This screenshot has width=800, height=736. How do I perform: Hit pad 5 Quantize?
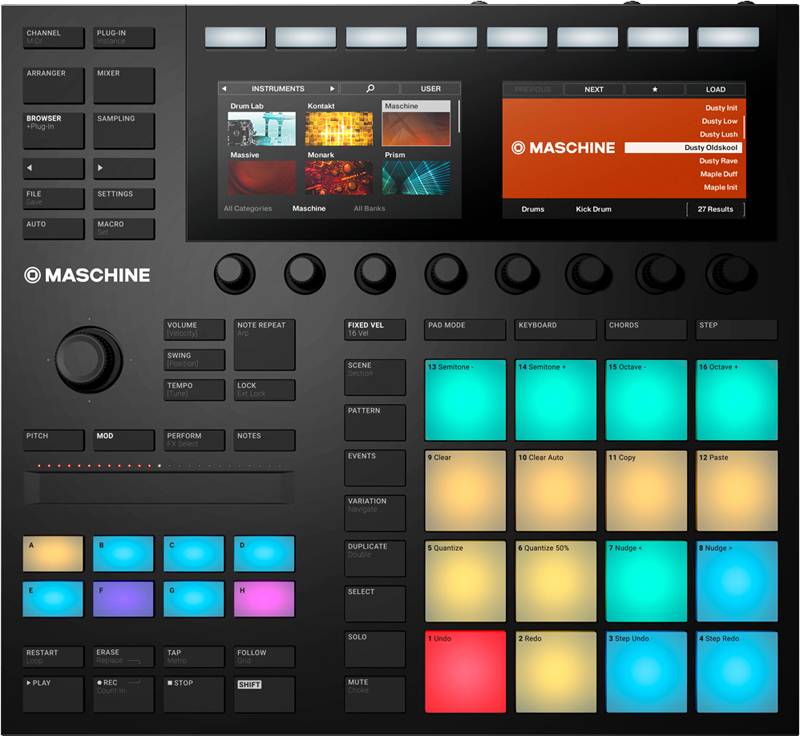[465, 581]
